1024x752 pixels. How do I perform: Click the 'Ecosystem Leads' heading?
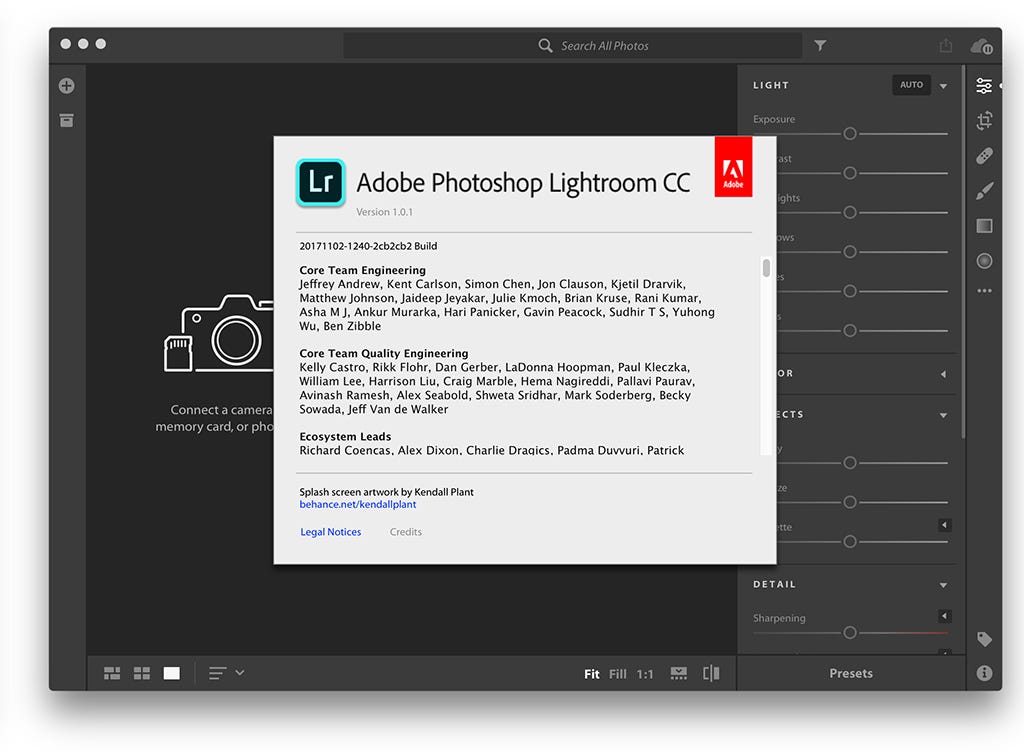click(345, 436)
